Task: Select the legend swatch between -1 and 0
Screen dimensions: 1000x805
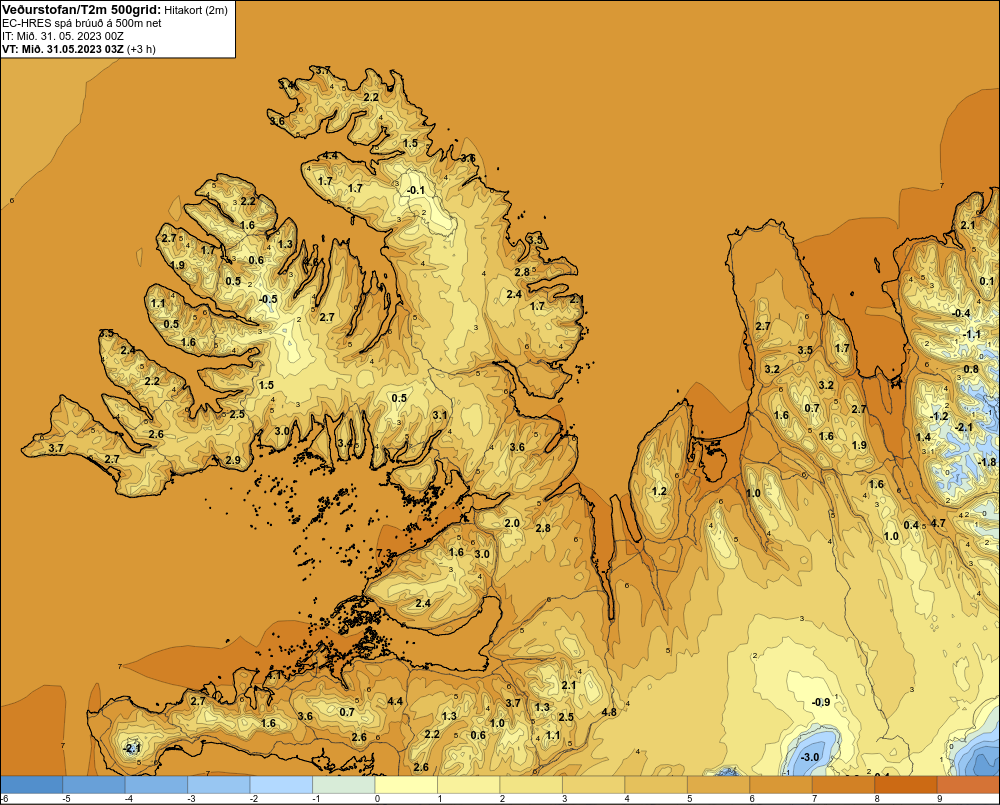Action: pos(344,785)
